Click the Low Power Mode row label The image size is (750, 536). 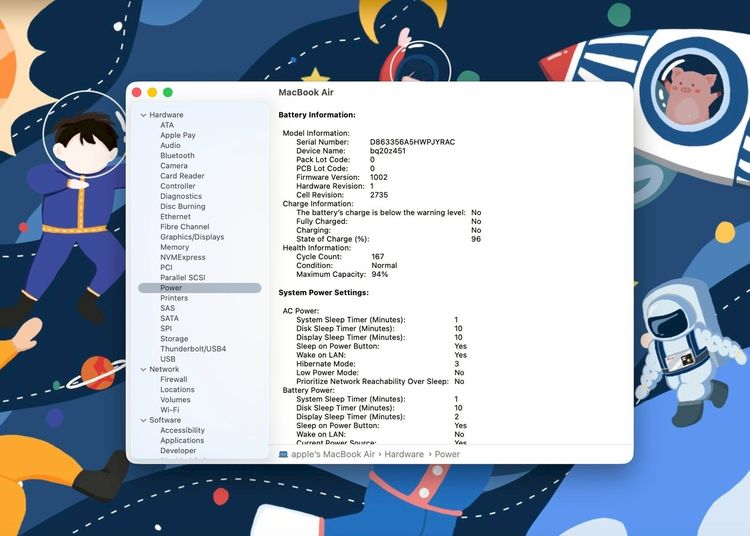pyautogui.click(x=327, y=372)
